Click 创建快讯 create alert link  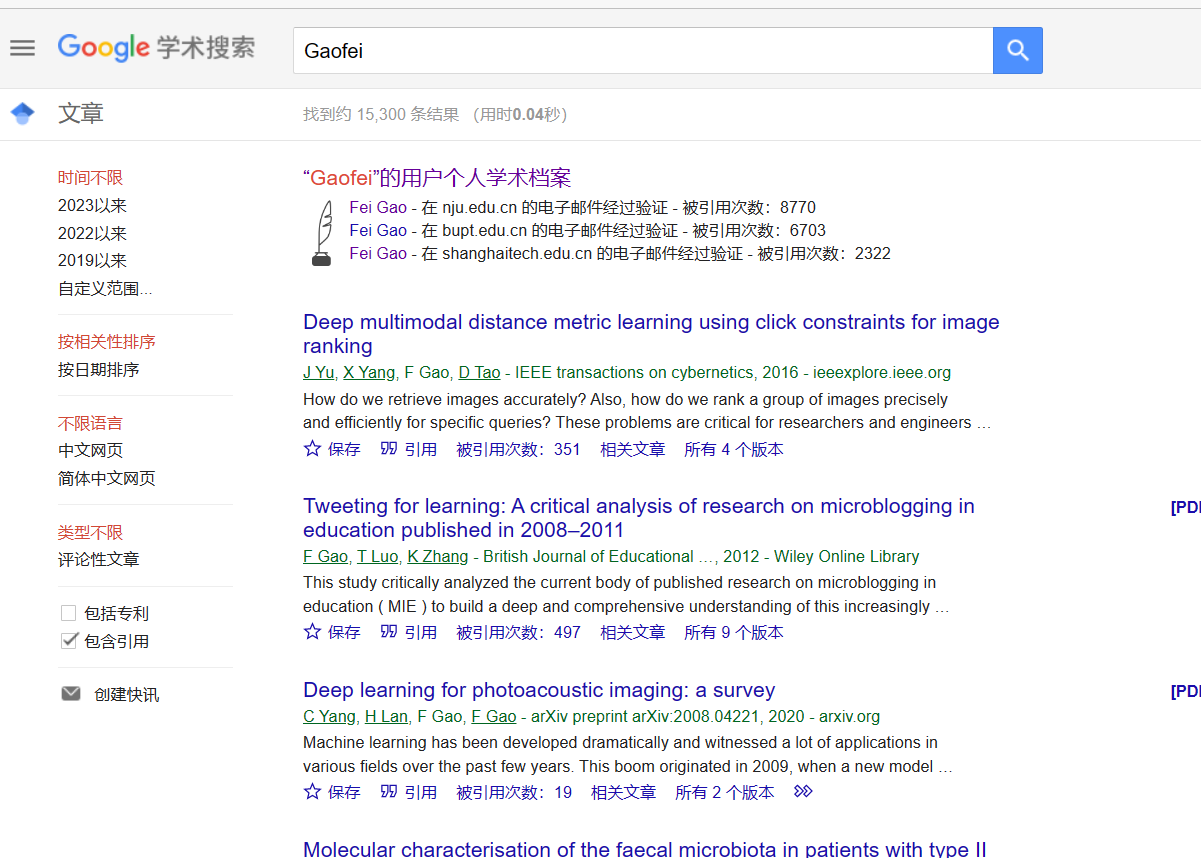[x=126, y=694]
